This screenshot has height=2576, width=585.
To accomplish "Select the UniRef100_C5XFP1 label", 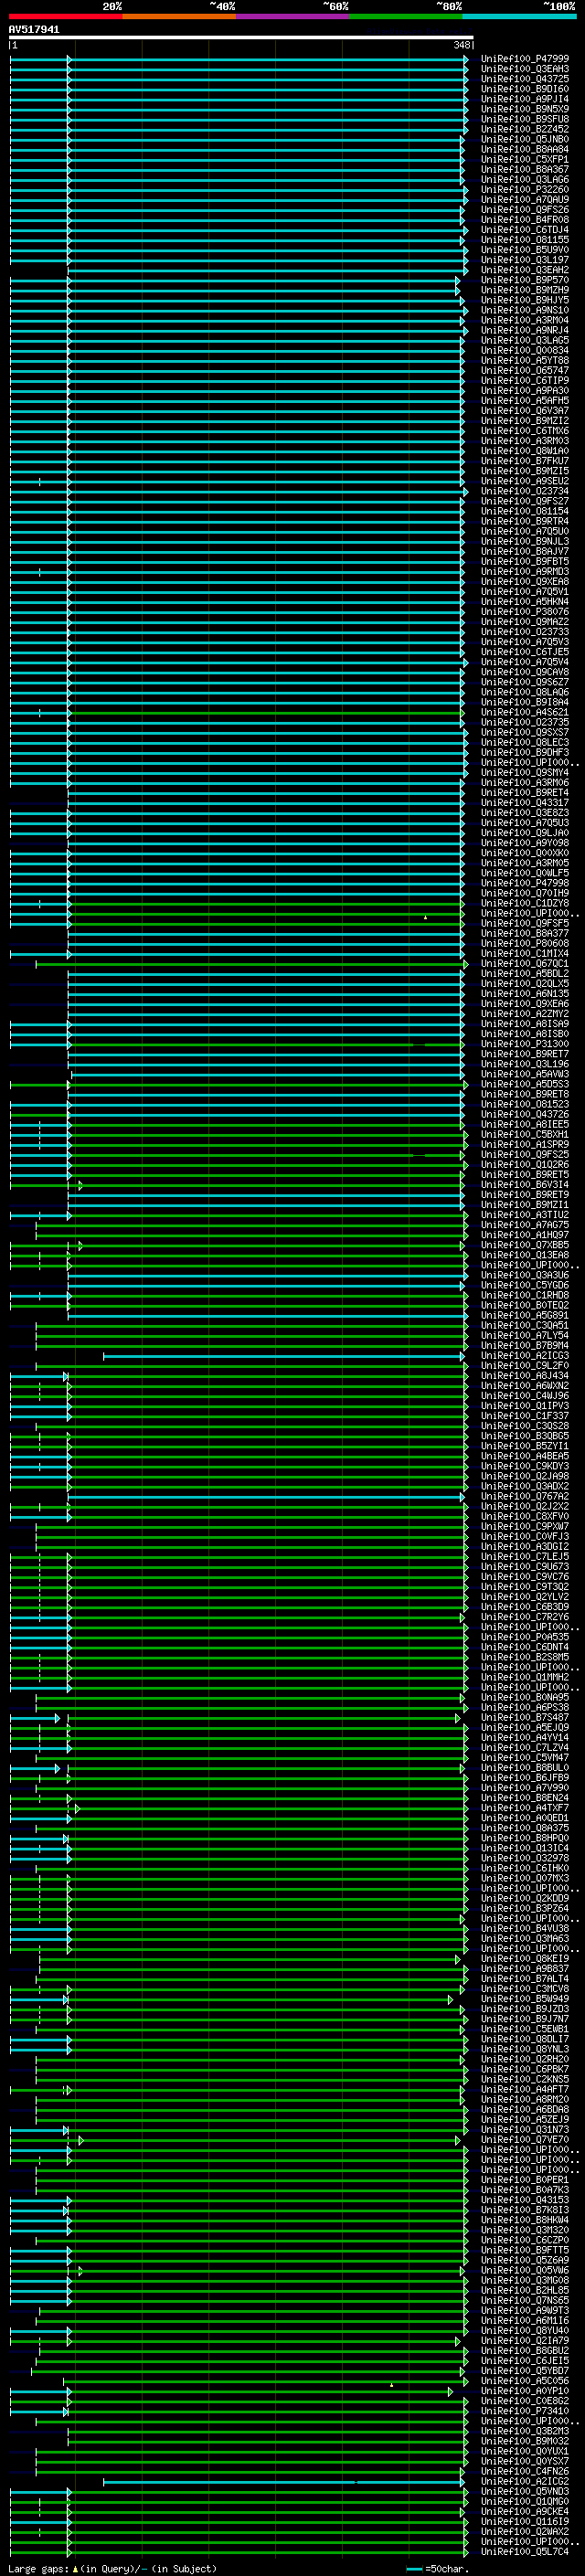I will pos(525,159).
